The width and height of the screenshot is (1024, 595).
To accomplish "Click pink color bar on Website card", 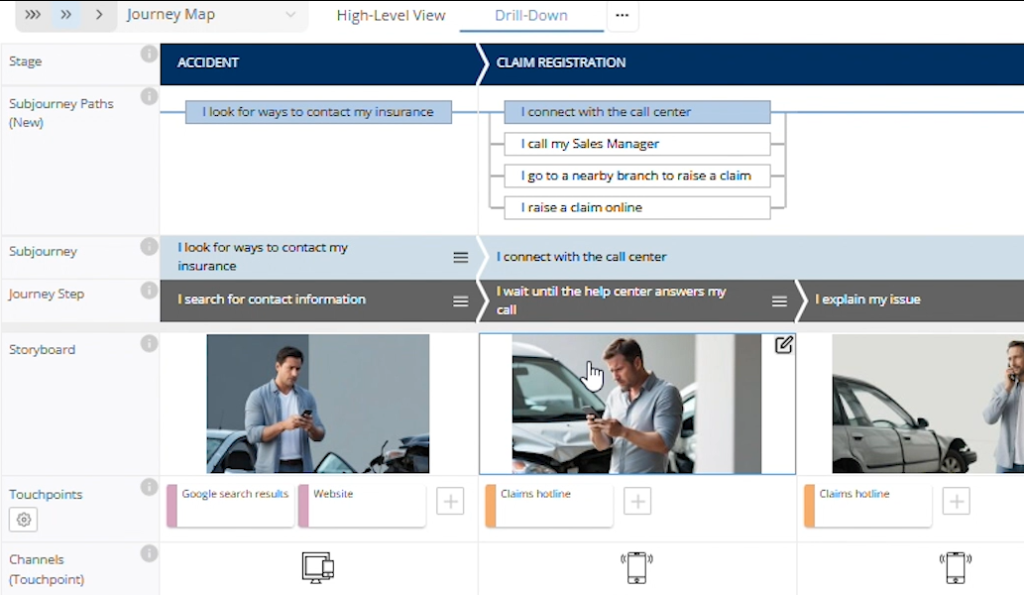I will pos(304,505).
